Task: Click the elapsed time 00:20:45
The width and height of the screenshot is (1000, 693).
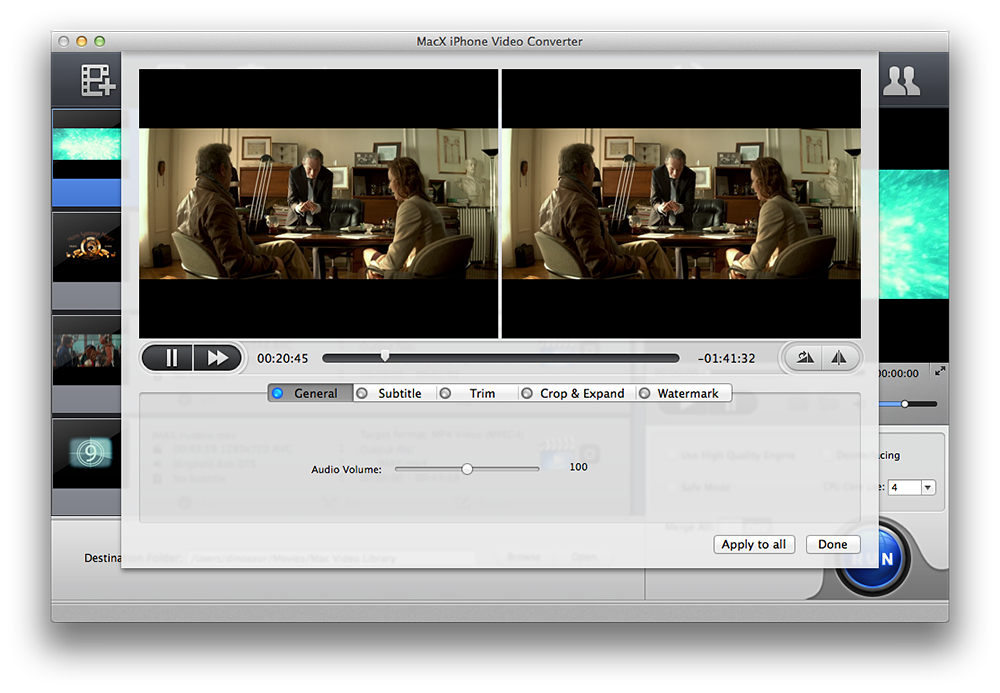Action: click(x=283, y=359)
